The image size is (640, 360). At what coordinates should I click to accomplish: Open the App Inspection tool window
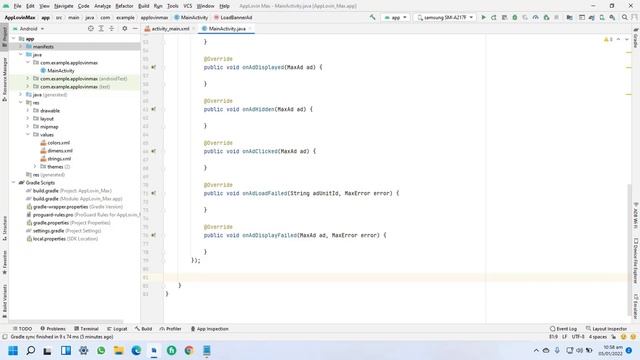[209, 329]
